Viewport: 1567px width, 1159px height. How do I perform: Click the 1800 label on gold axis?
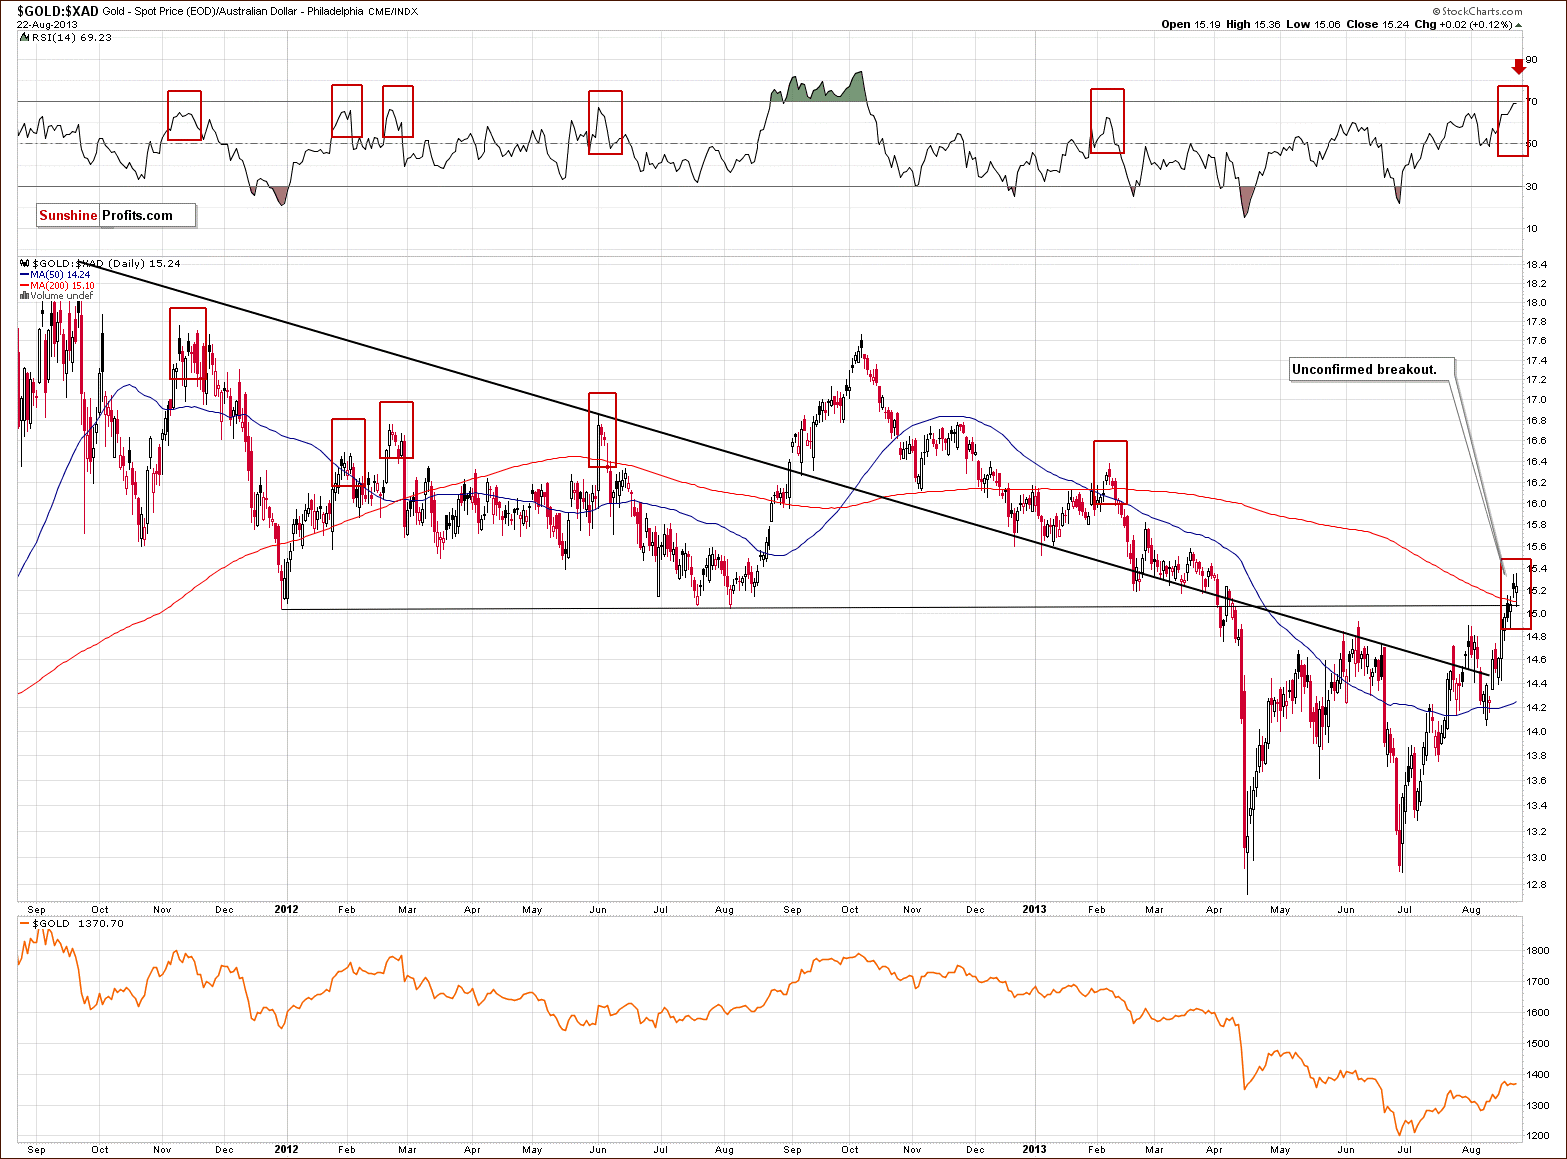(1539, 951)
